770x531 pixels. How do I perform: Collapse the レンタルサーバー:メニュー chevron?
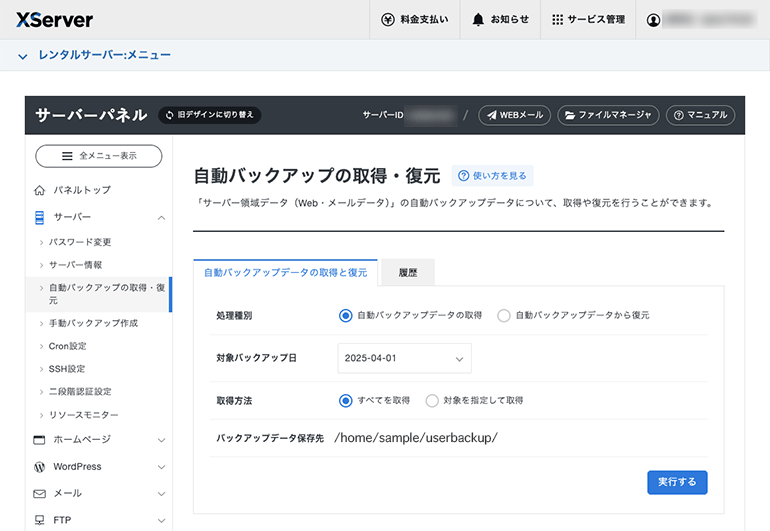click(23, 56)
